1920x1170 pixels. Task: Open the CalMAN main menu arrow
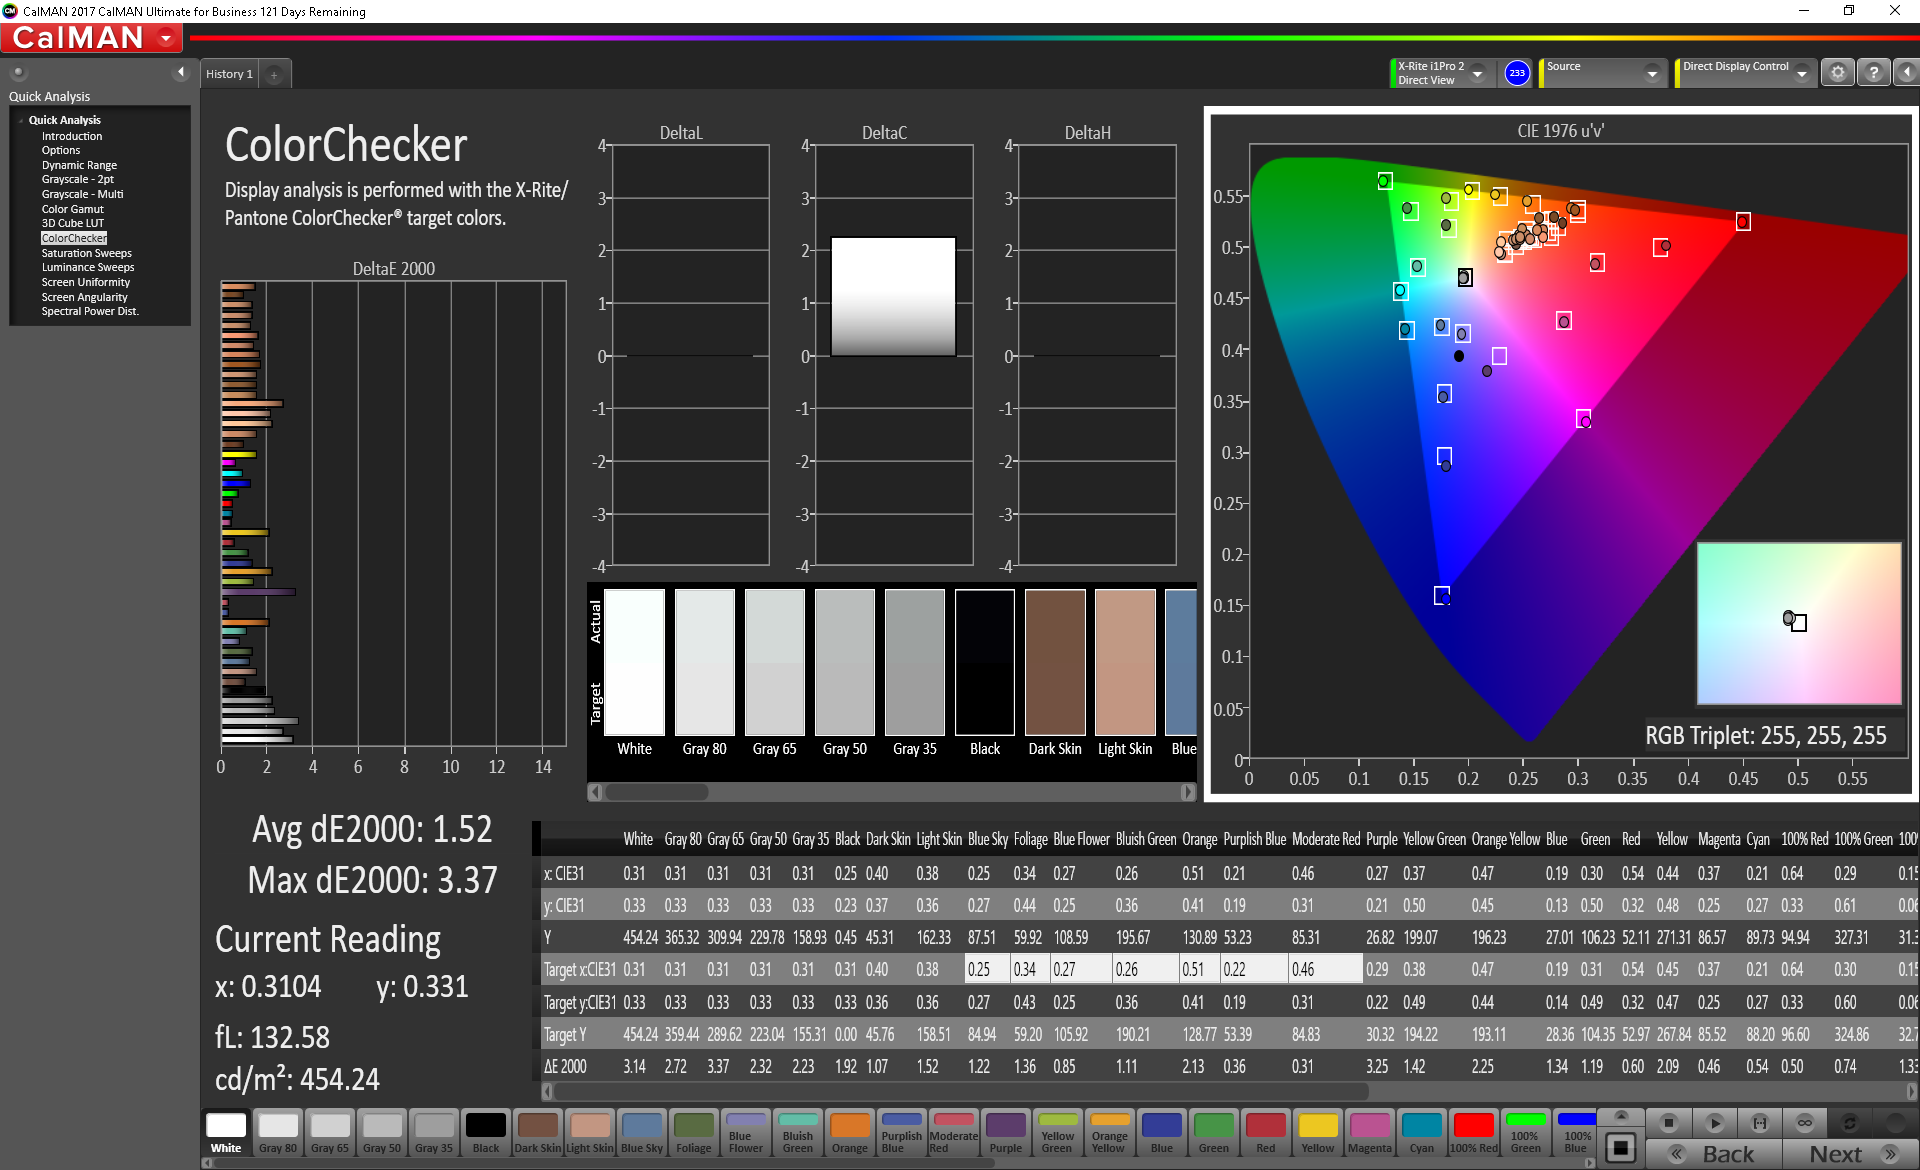pos(166,39)
